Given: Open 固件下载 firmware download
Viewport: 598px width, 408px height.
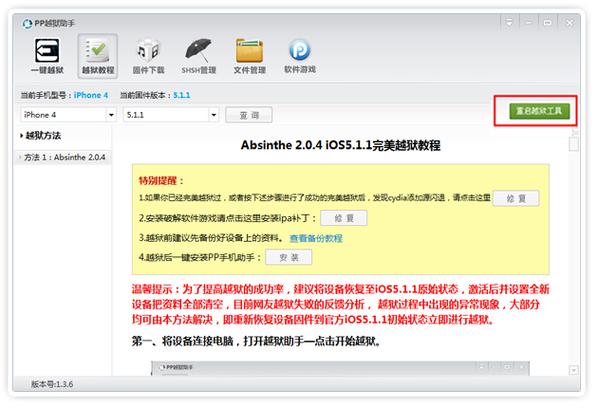Looking at the screenshot, I should coord(148,56).
